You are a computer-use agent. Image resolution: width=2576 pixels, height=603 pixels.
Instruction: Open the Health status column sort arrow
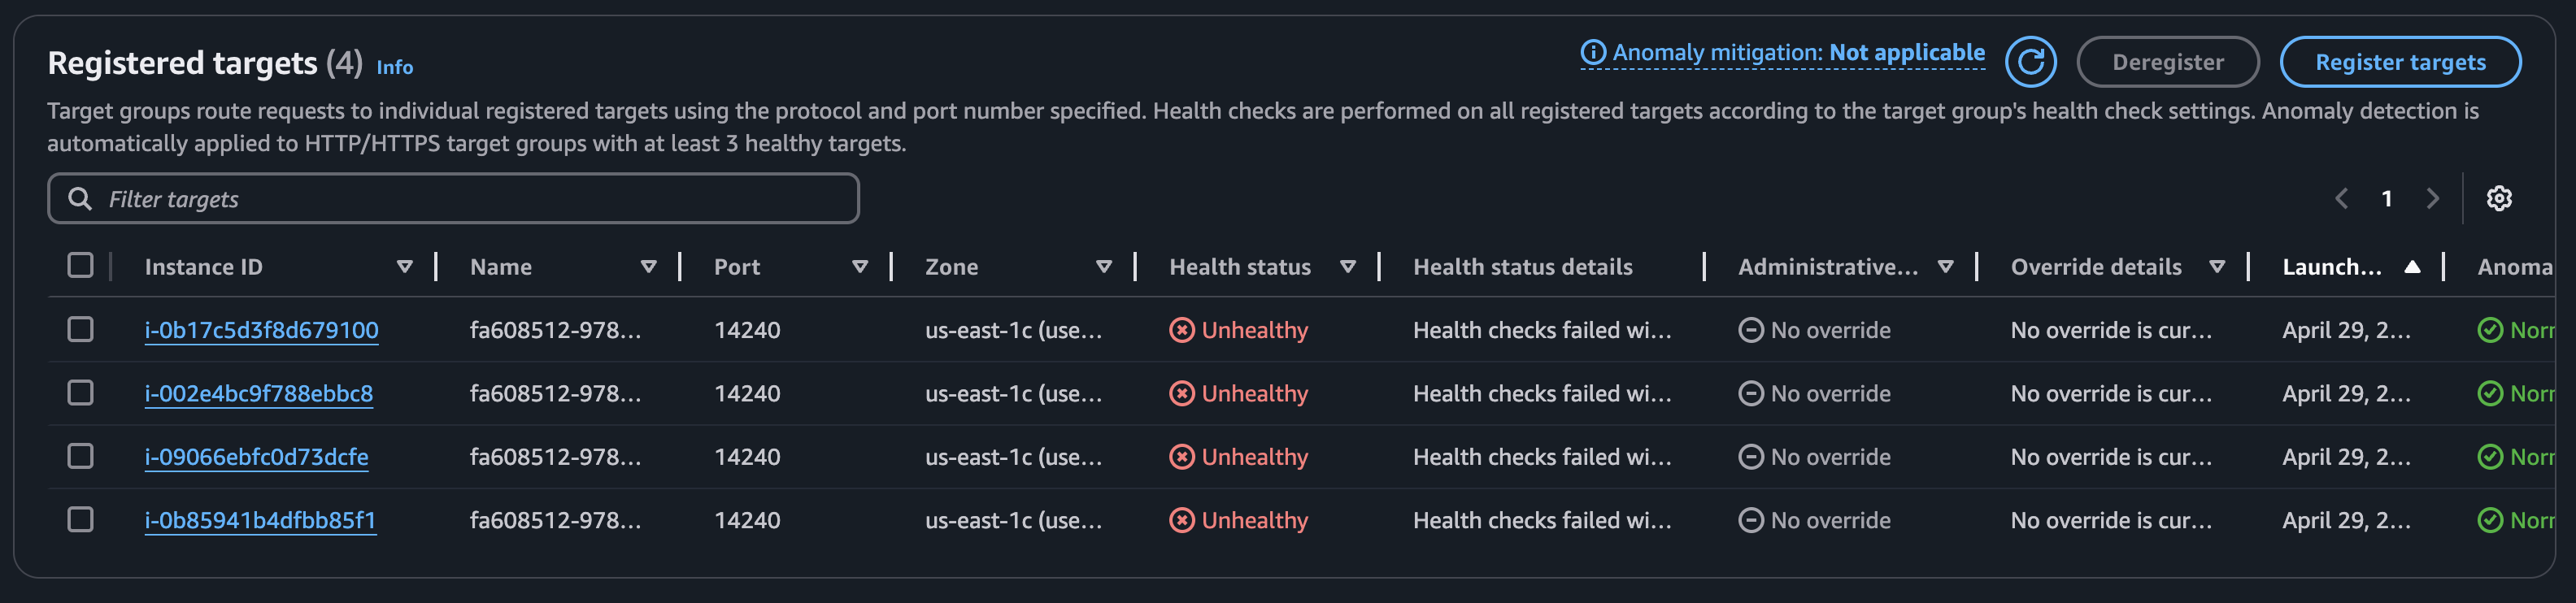(x=1347, y=266)
